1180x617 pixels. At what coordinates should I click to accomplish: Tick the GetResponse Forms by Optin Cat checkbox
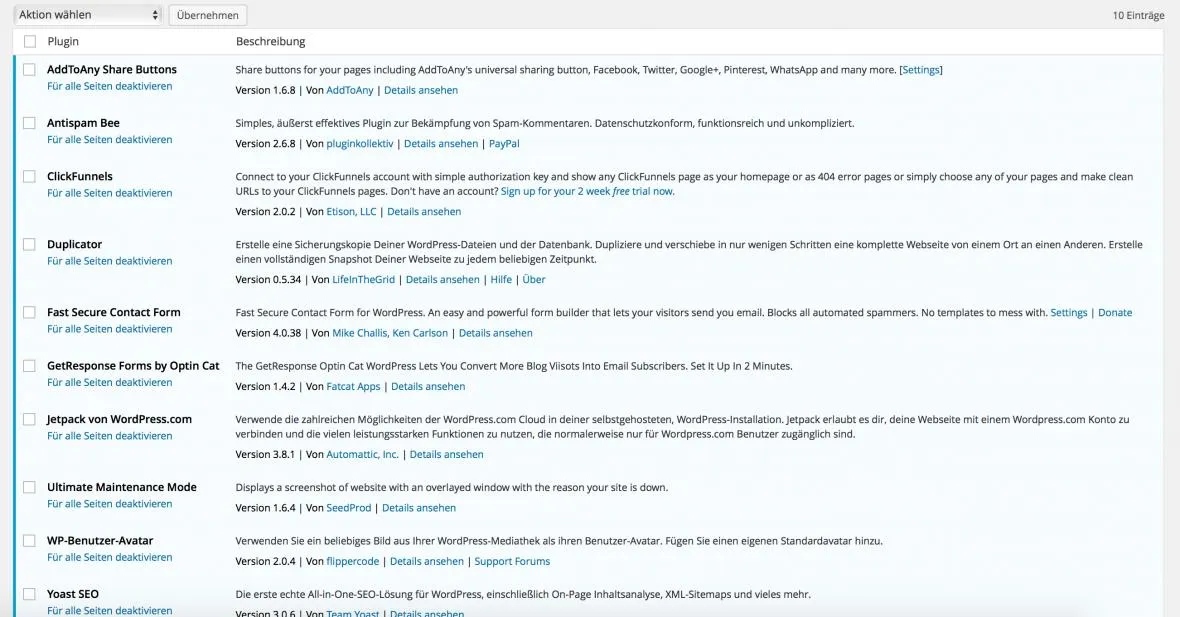(29, 366)
